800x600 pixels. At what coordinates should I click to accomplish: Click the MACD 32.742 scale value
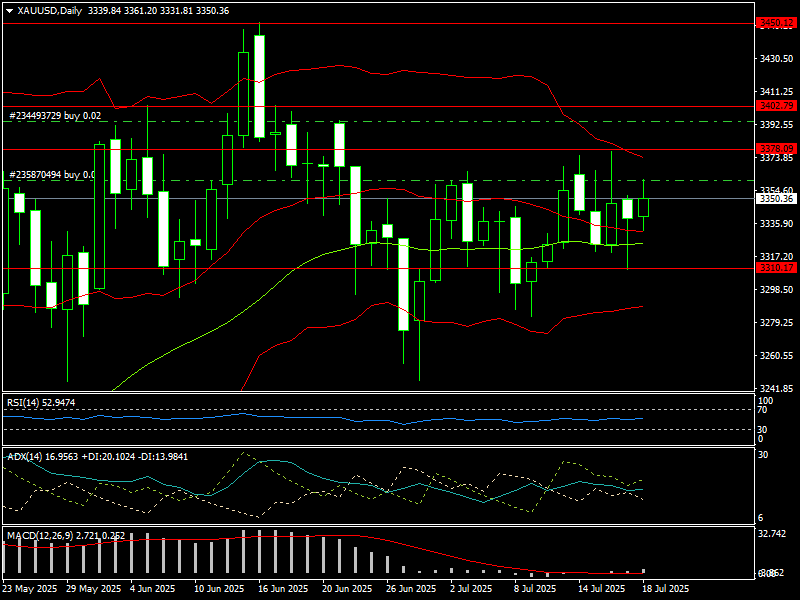click(771, 535)
